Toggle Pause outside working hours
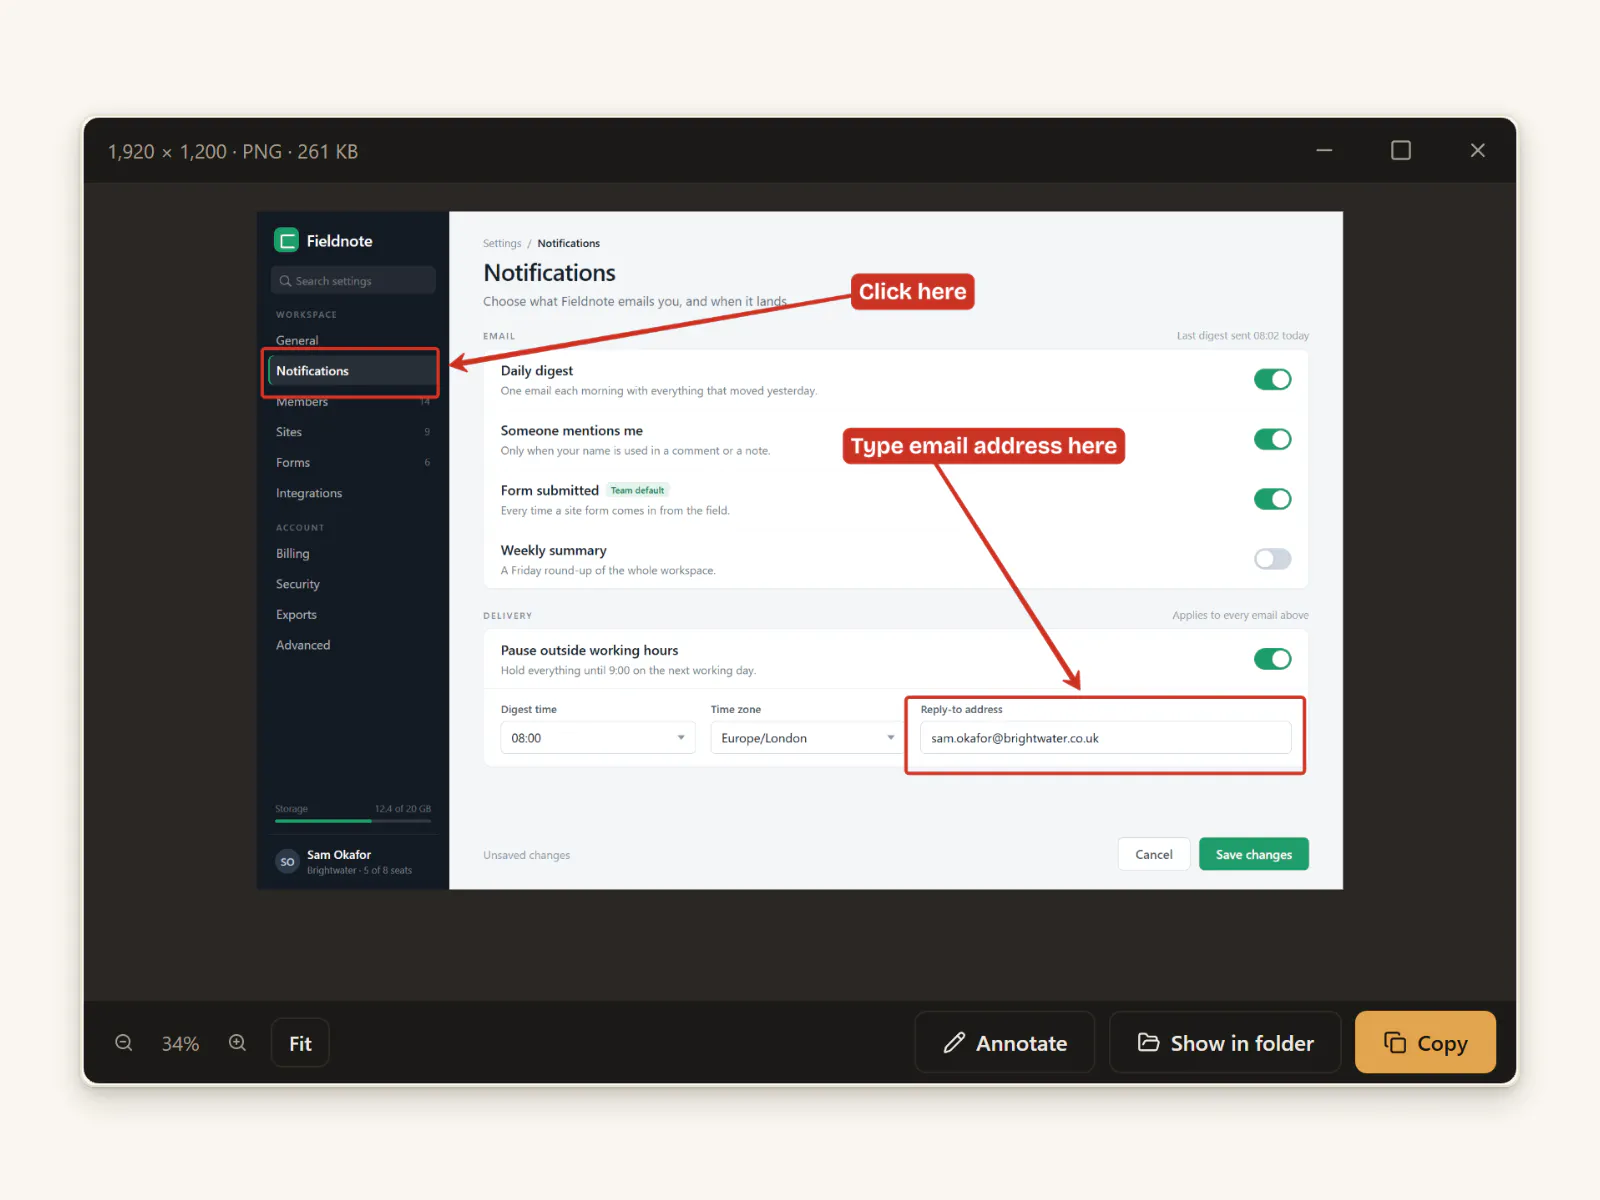 point(1272,659)
